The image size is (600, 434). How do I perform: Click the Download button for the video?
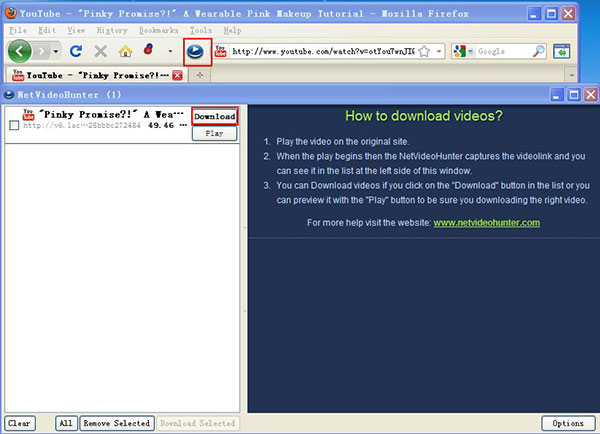[214, 116]
